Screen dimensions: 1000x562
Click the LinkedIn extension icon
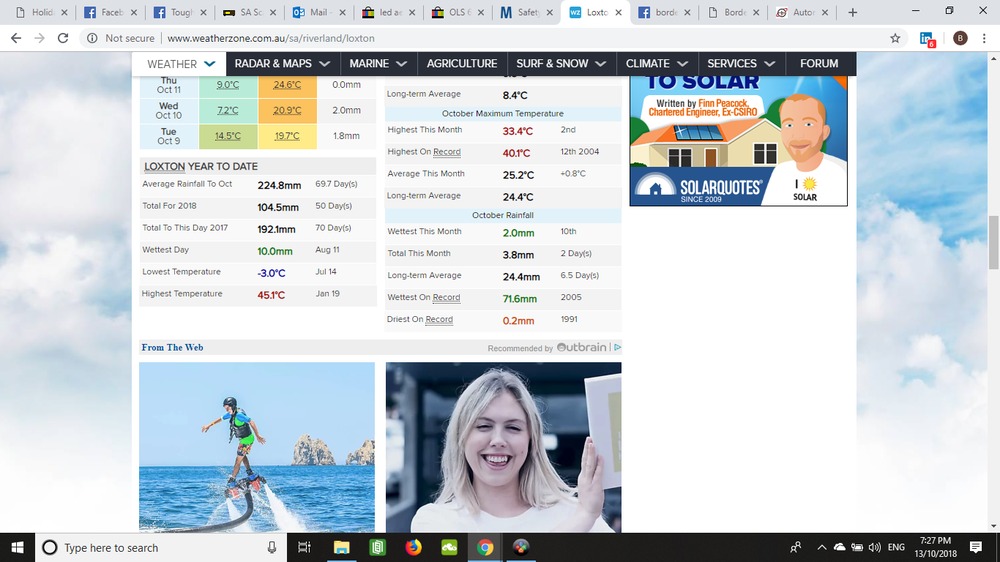point(926,38)
